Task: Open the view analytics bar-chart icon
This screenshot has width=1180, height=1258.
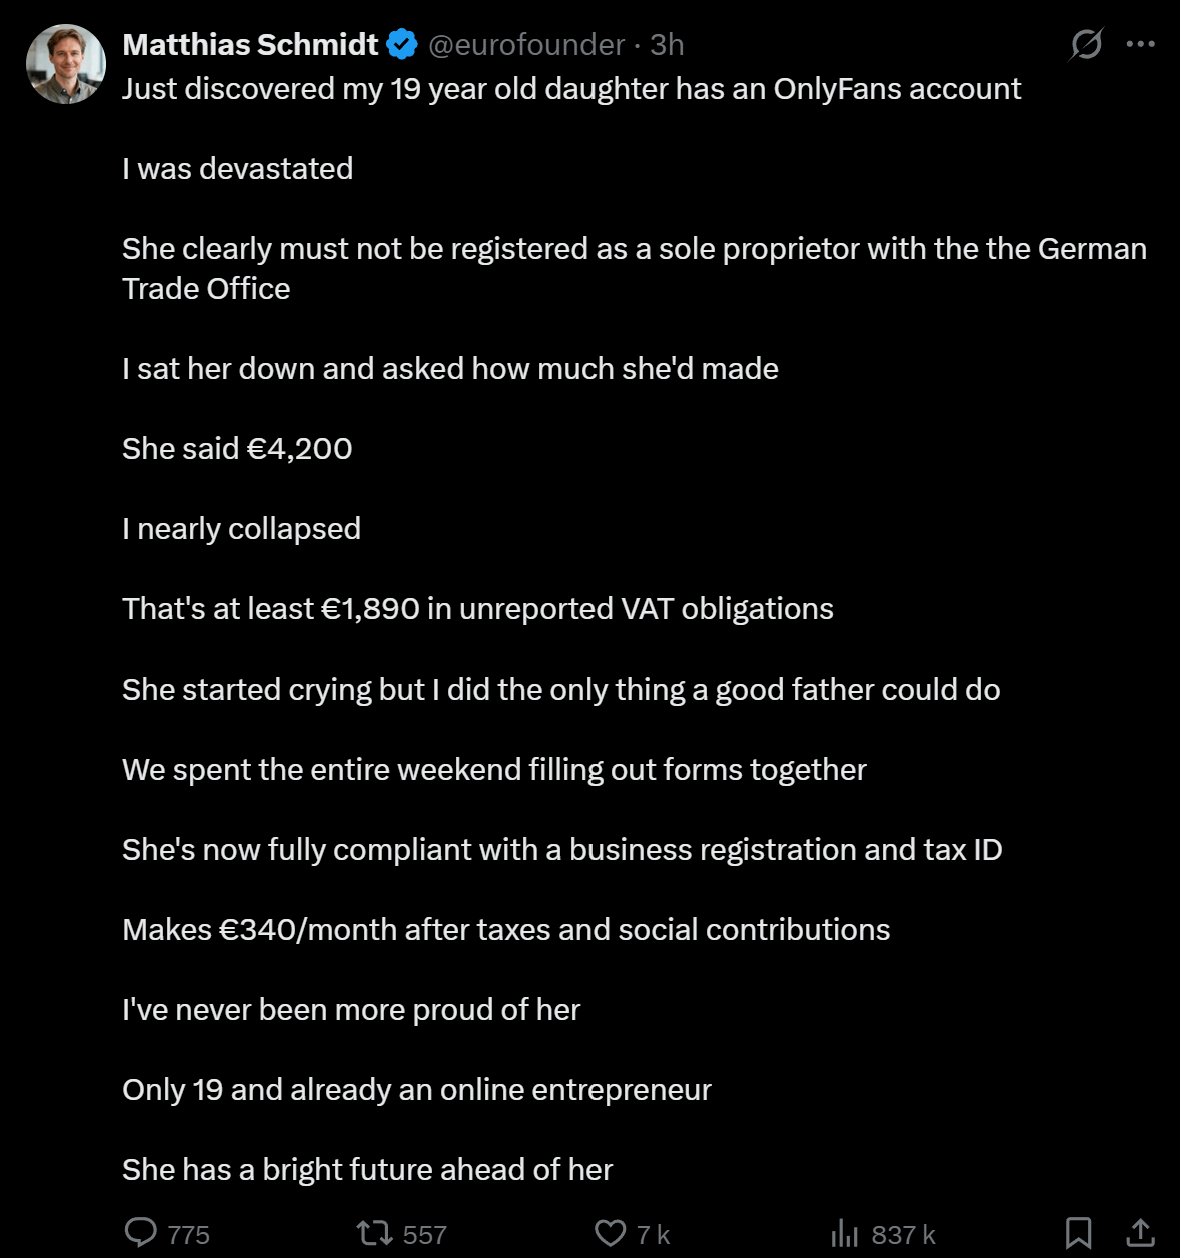Action: pyautogui.click(x=844, y=1233)
